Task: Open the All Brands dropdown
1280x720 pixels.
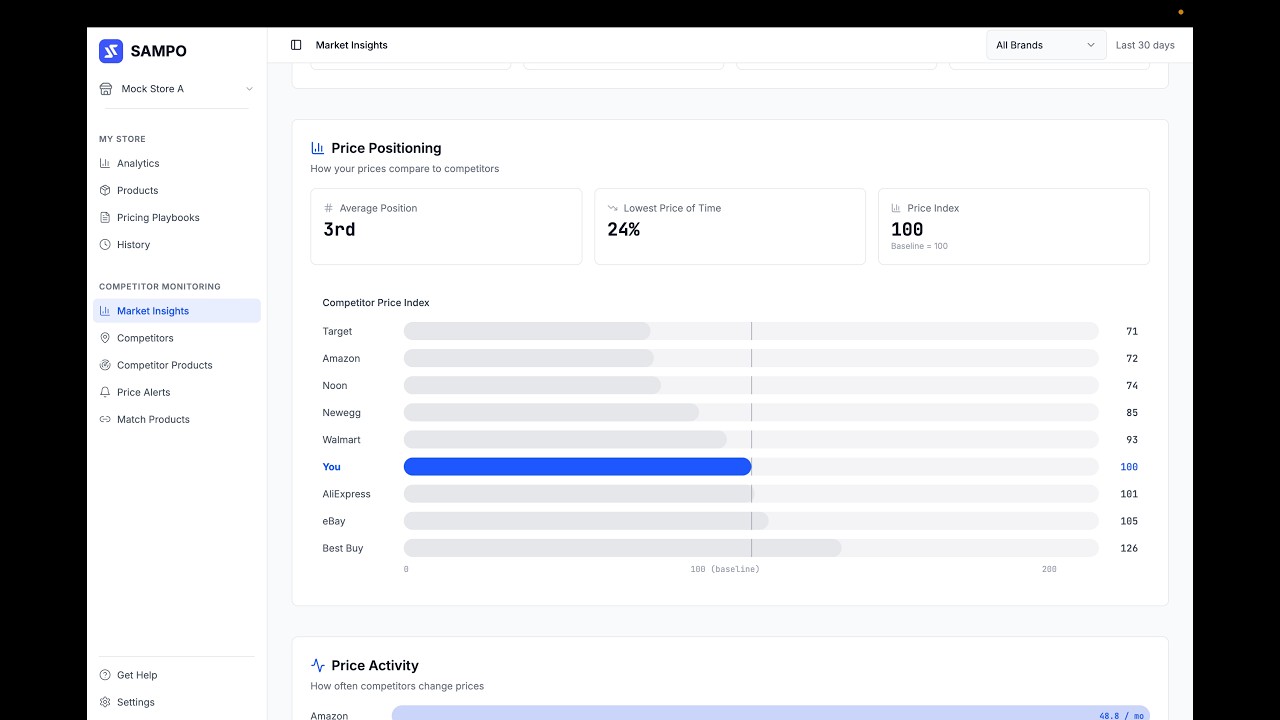Action: point(1046,45)
